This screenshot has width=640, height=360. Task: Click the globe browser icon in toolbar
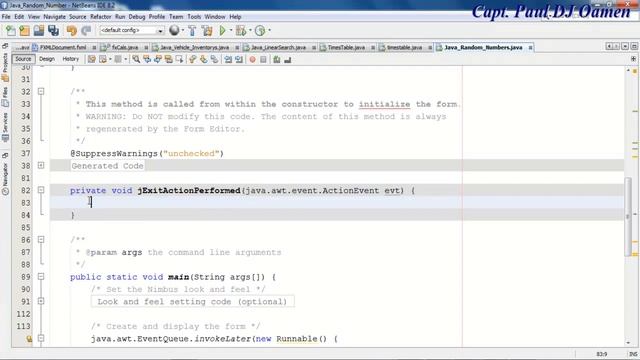click(x=174, y=30)
